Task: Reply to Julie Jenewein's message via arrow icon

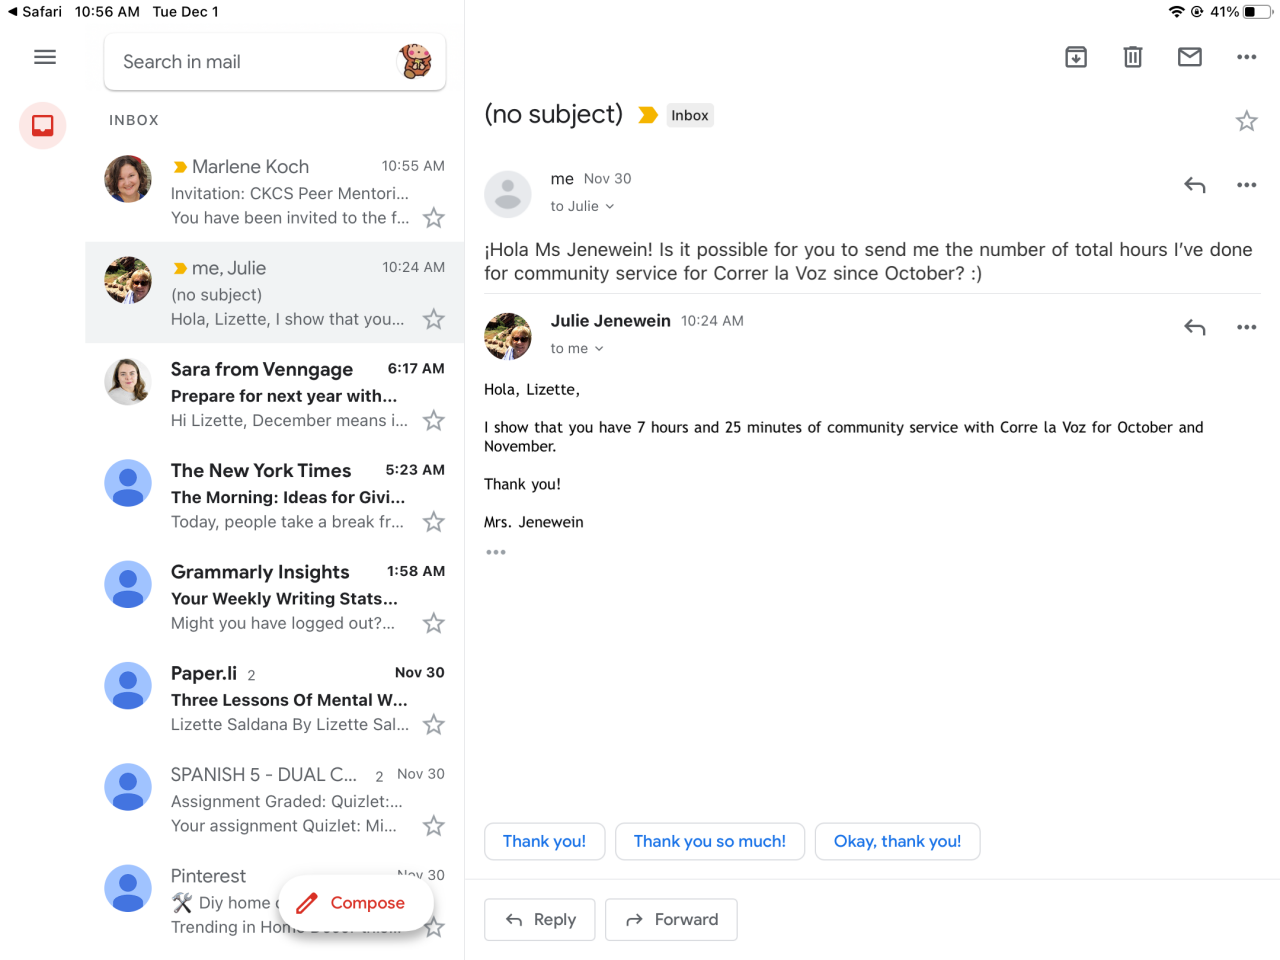Action: tap(1195, 327)
